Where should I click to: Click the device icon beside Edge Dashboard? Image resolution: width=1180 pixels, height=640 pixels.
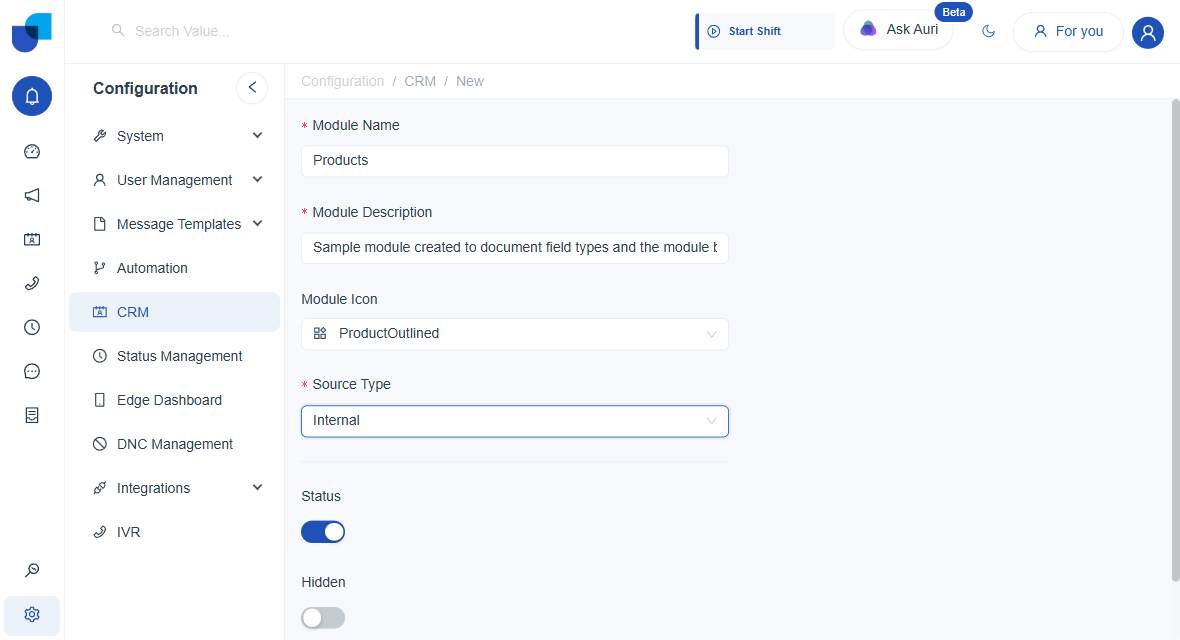99,400
